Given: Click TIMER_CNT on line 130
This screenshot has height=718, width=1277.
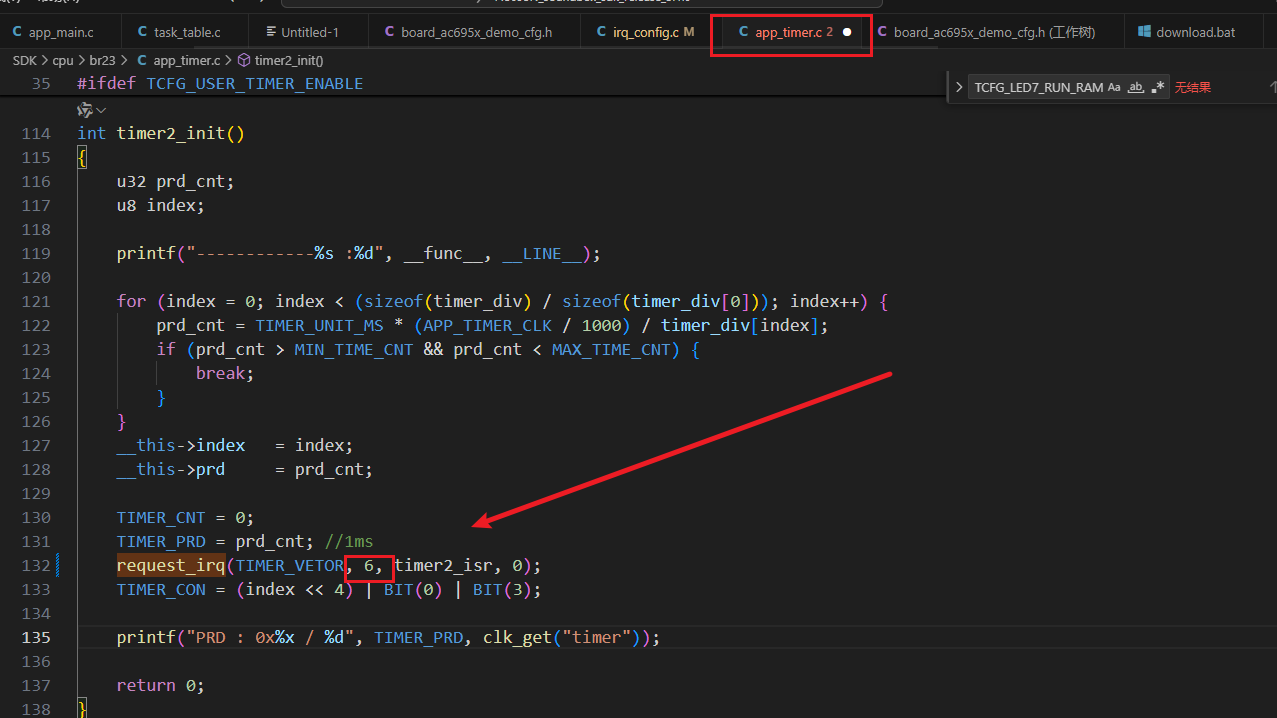Looking at the screenshot, I should tap(161, 517).
